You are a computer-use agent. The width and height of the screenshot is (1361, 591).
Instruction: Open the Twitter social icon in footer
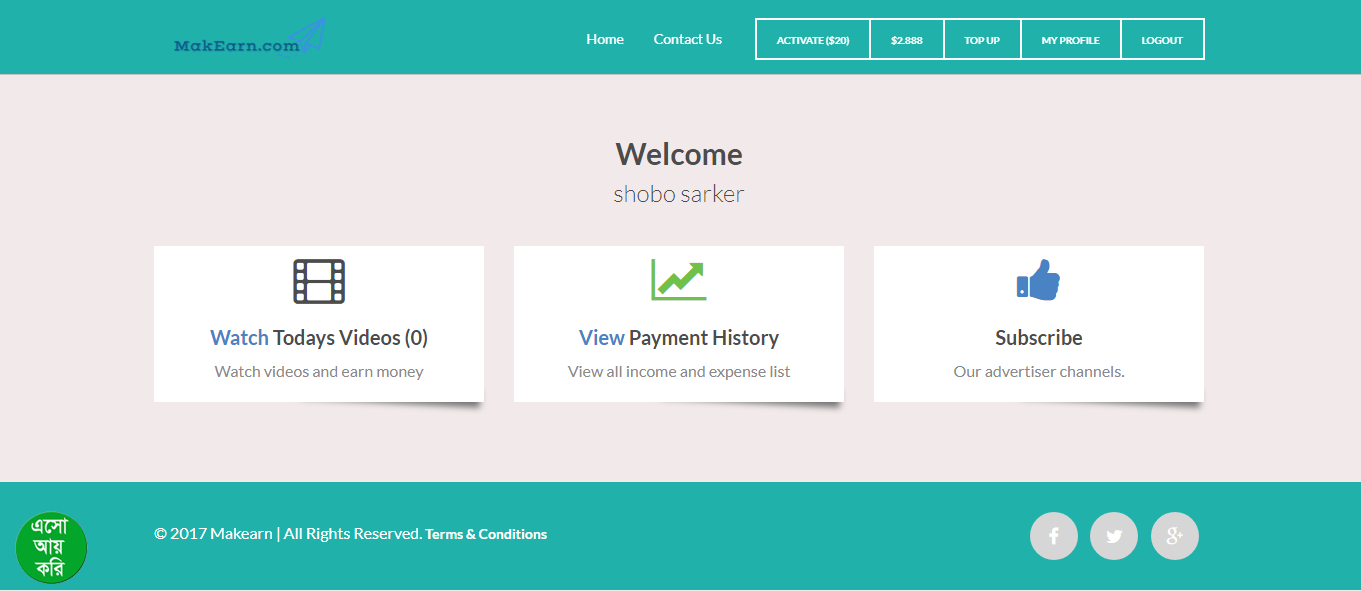tap(1114, 536)
